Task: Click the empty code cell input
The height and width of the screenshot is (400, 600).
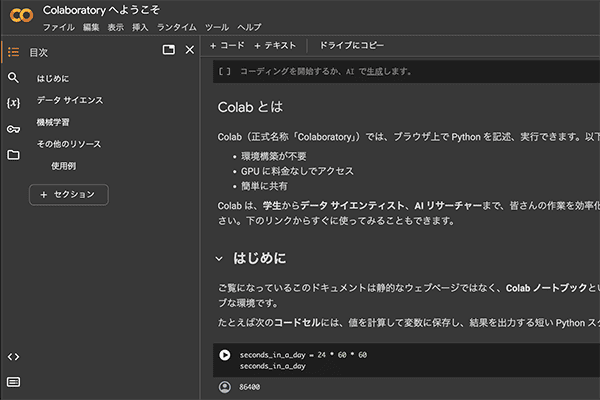Action: coord(400,72)
